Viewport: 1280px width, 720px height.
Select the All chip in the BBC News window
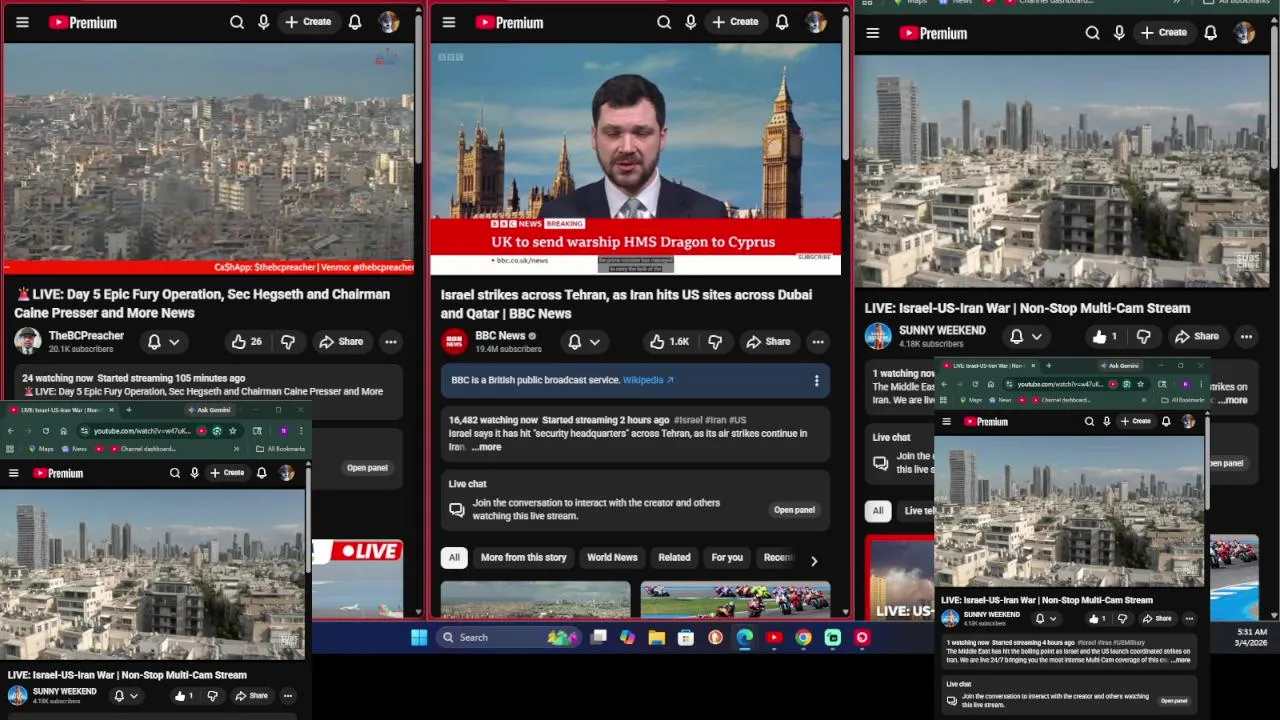454,558
